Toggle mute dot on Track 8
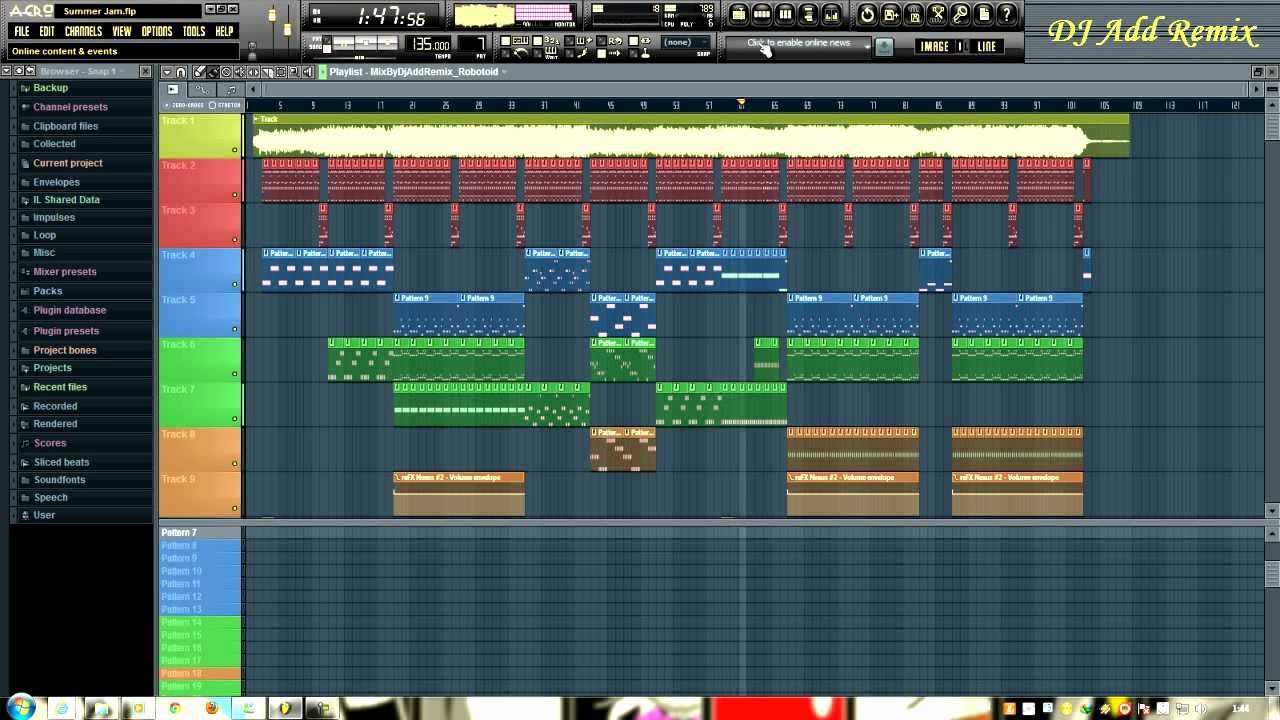The height and width of the screenshot is (720, 1280). [x=235, y=463]
